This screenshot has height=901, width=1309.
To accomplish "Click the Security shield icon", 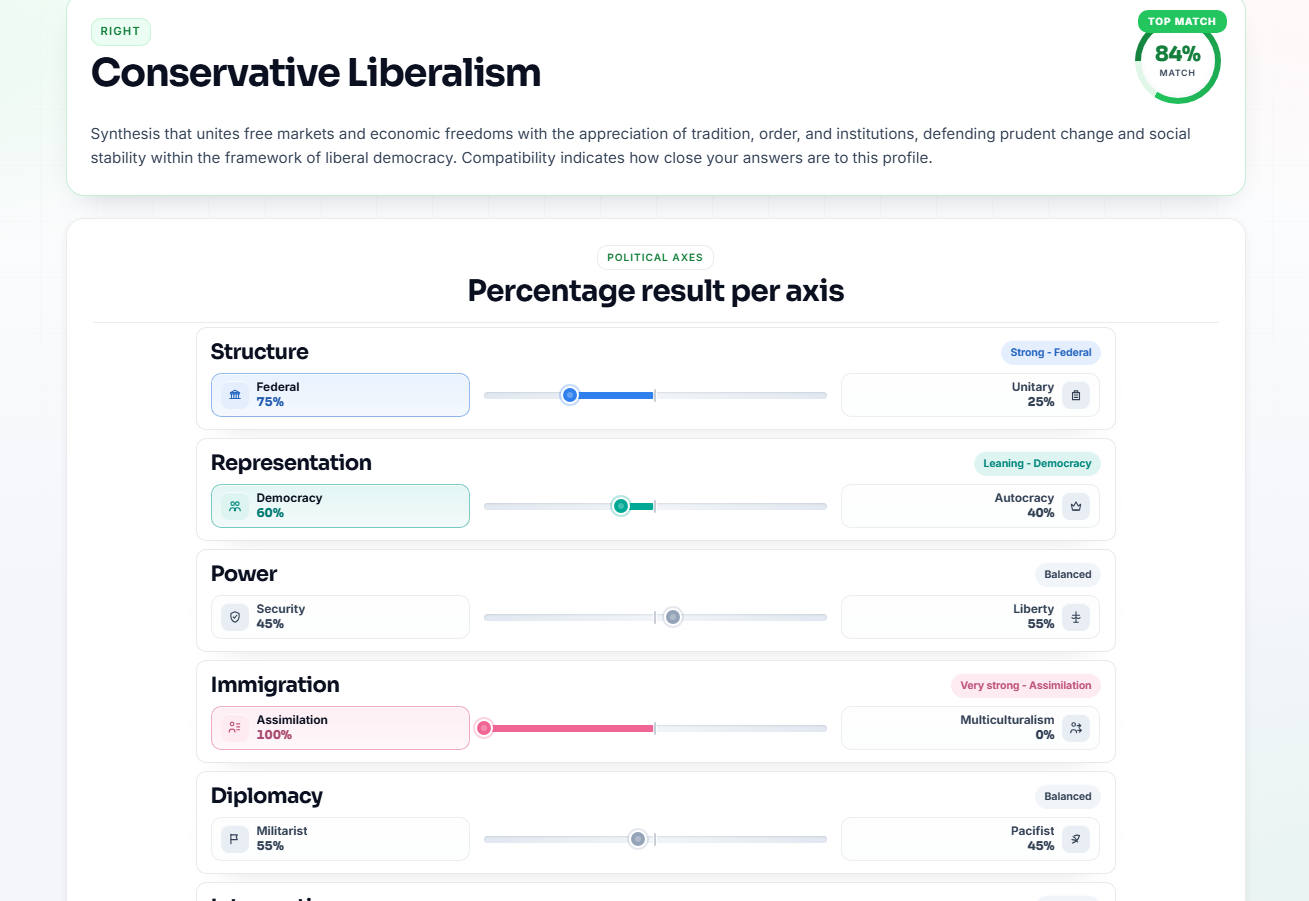I will tap(235, 617).
